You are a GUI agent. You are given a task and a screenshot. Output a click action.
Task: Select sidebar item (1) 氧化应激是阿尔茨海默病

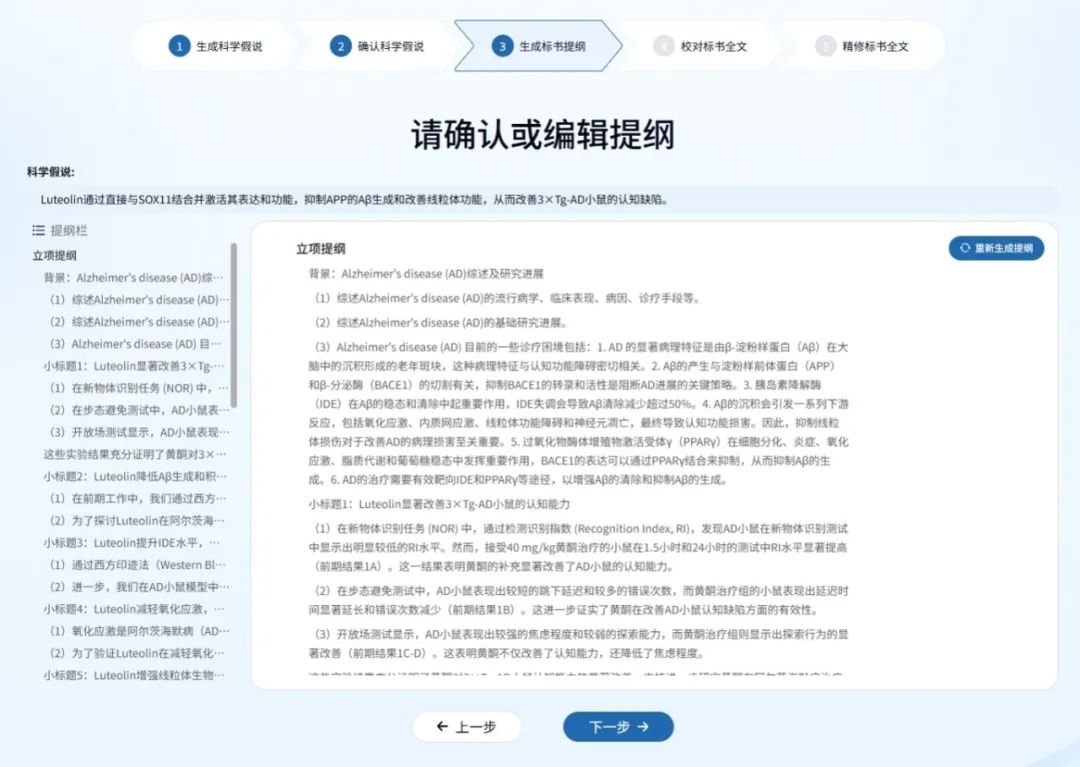(x=139, y=631)
